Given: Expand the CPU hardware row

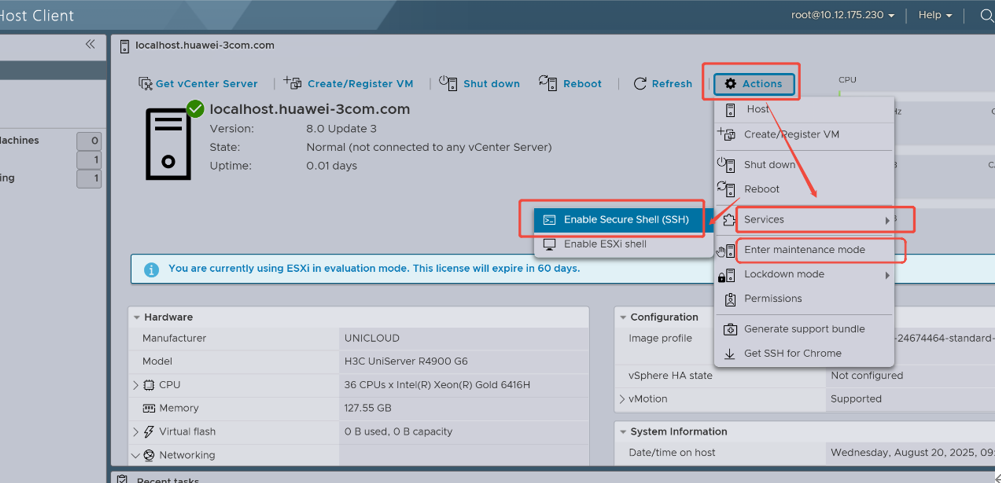Looking at the screenshot, I should coord(136,385).
